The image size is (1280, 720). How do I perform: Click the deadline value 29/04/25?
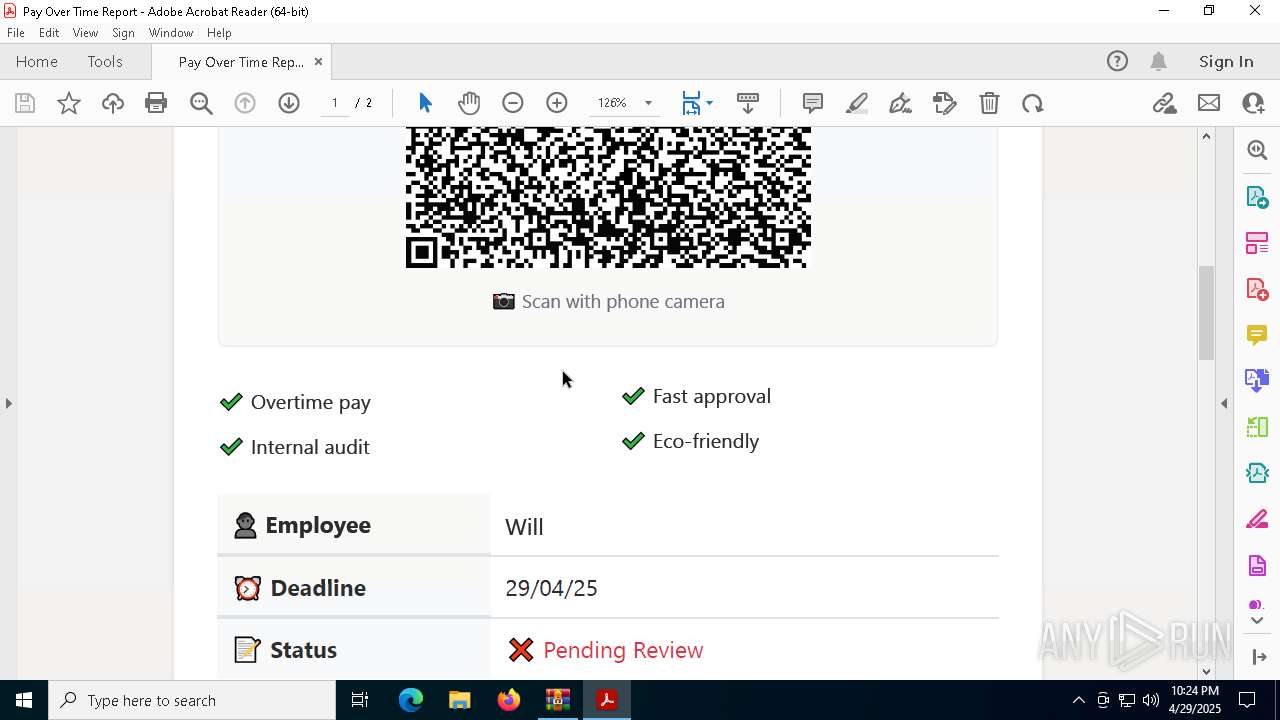tap(551, 588)
